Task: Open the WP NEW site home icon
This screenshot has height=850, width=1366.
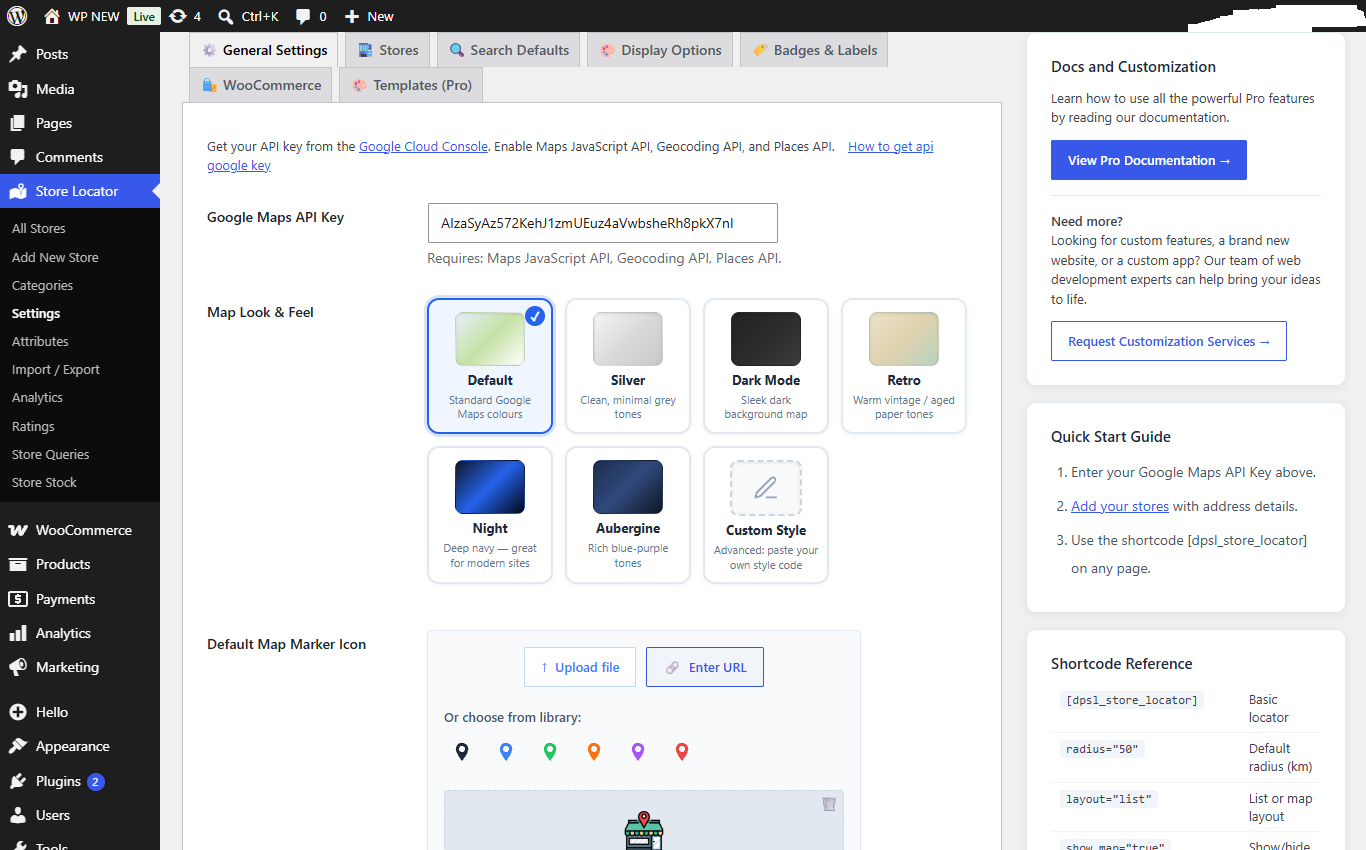Action: point(52,16)
